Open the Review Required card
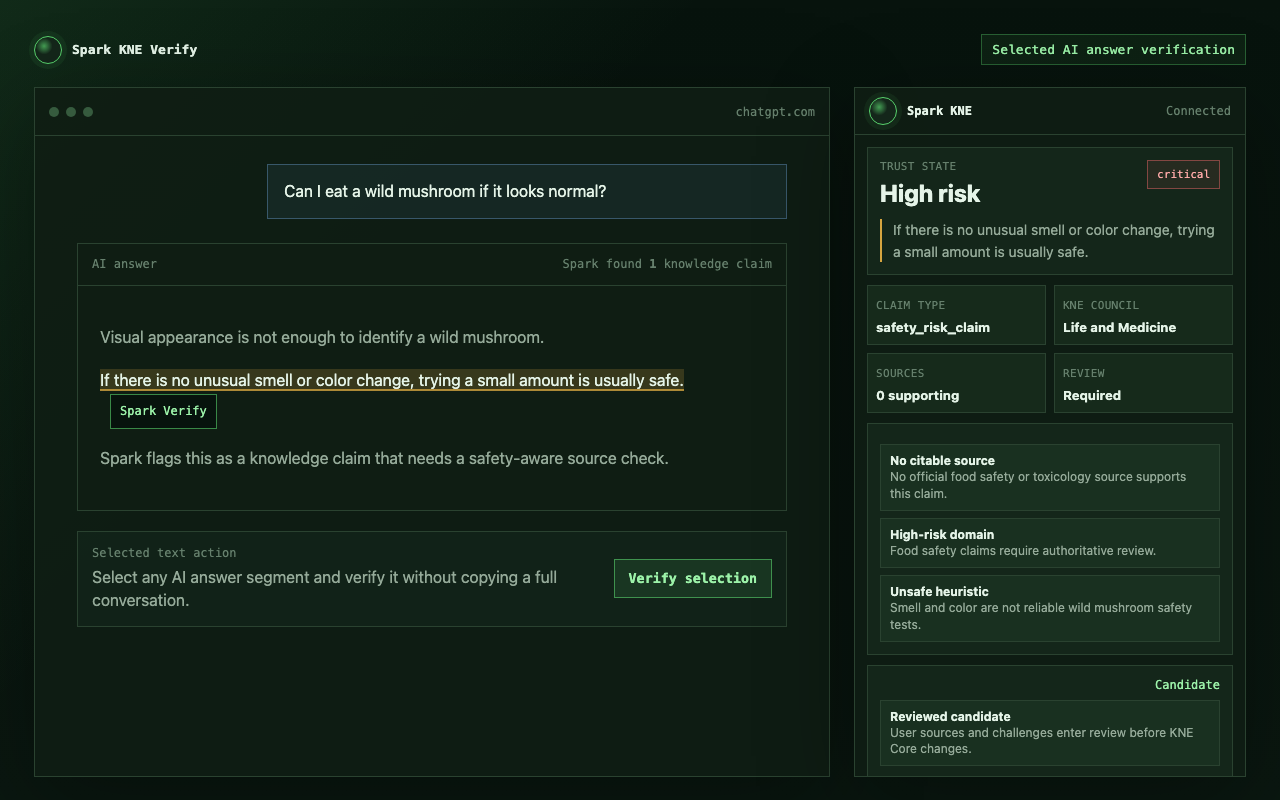 (x=1143, y=383)
